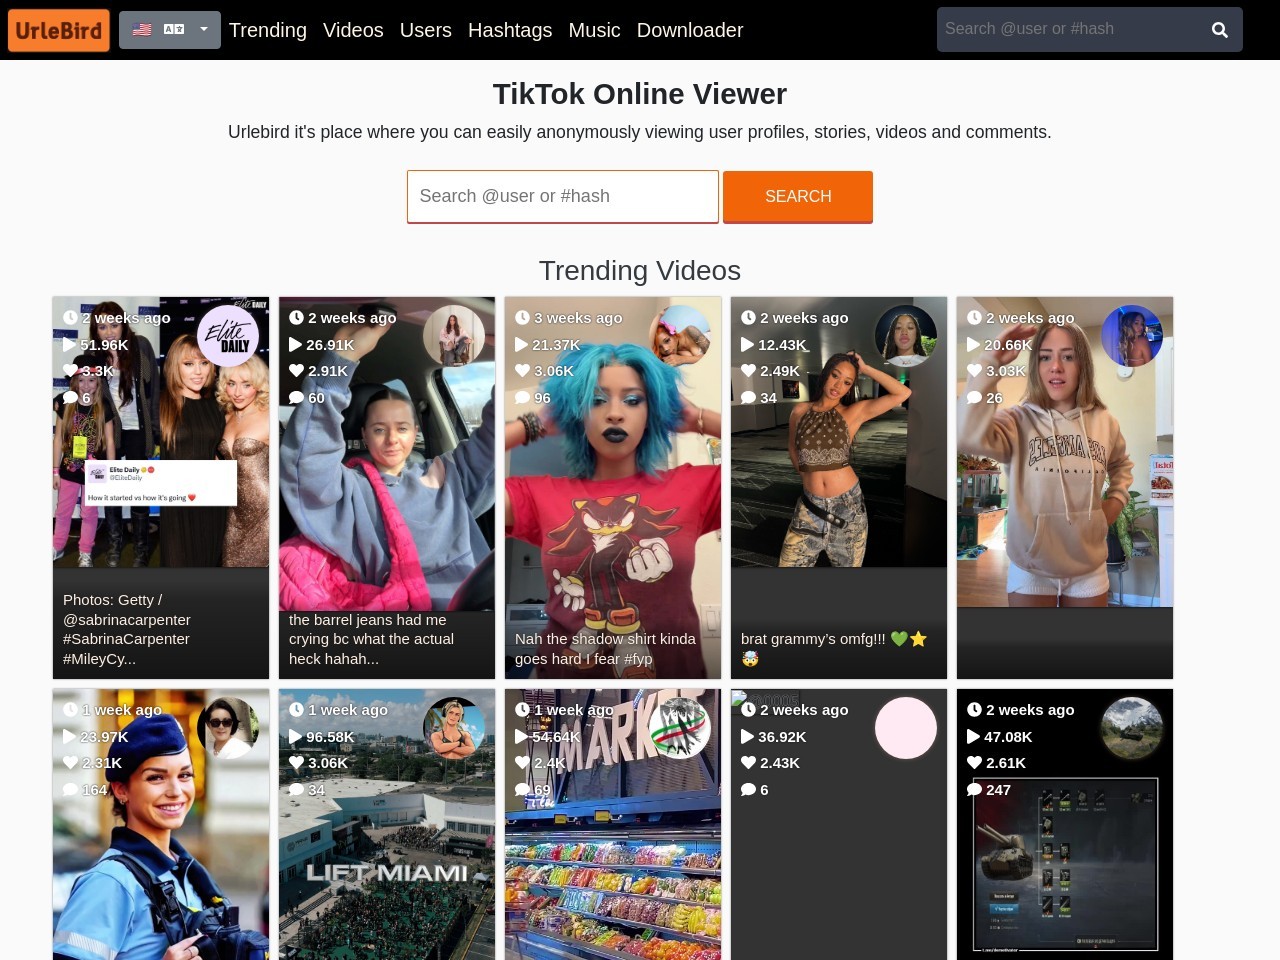Click the TikTok Online Viewer heading
Image resolution: width=1280 pixels, height=960 pixels.
point(640,94)
